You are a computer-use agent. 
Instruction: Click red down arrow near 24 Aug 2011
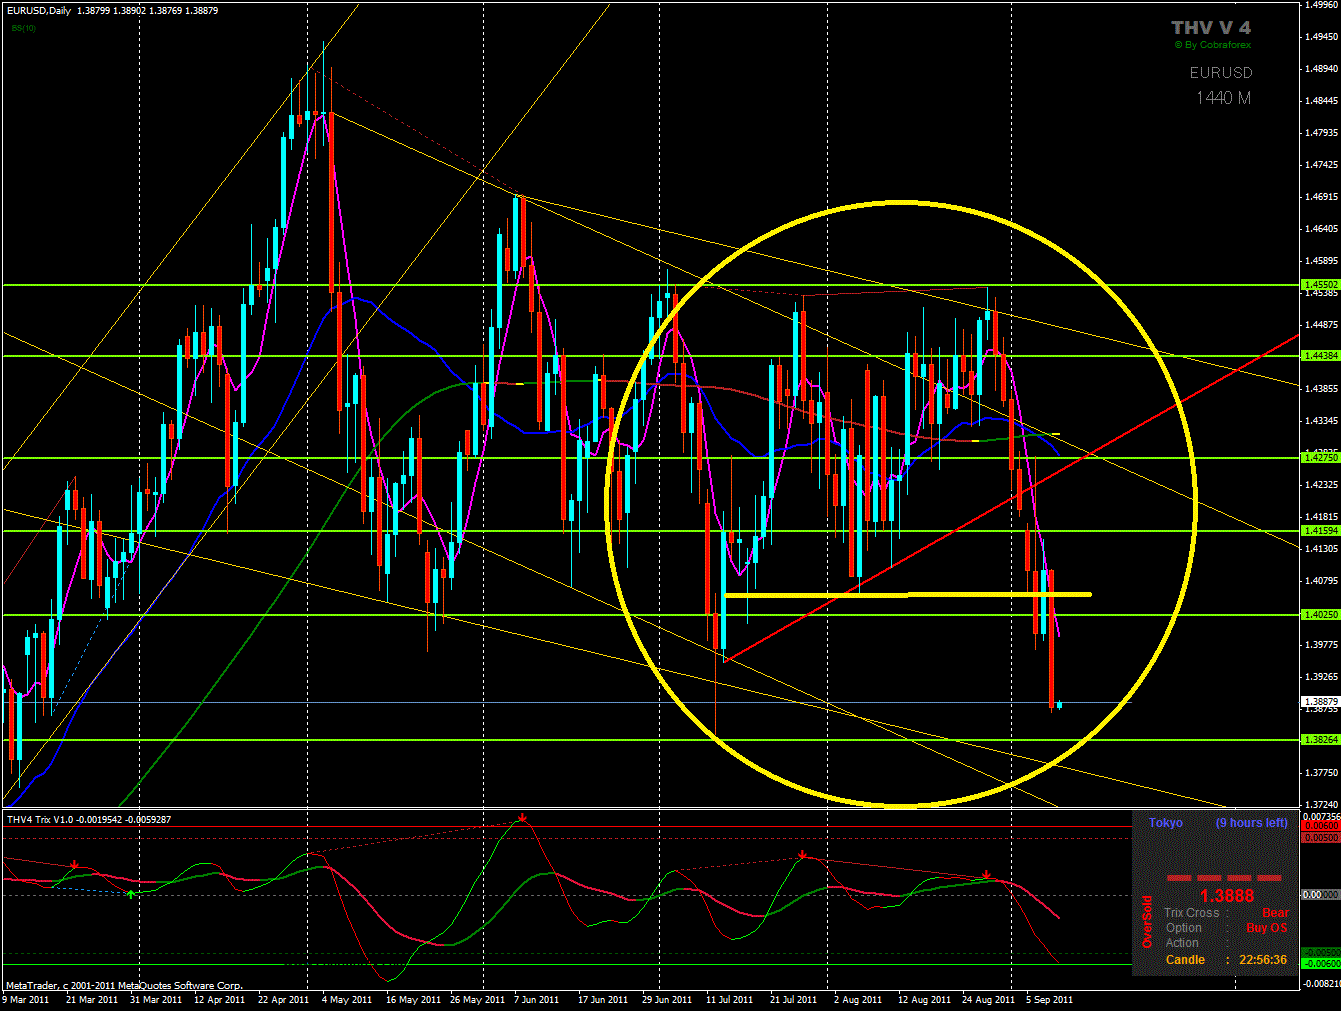pyautogui.click(x=987, y=875)
